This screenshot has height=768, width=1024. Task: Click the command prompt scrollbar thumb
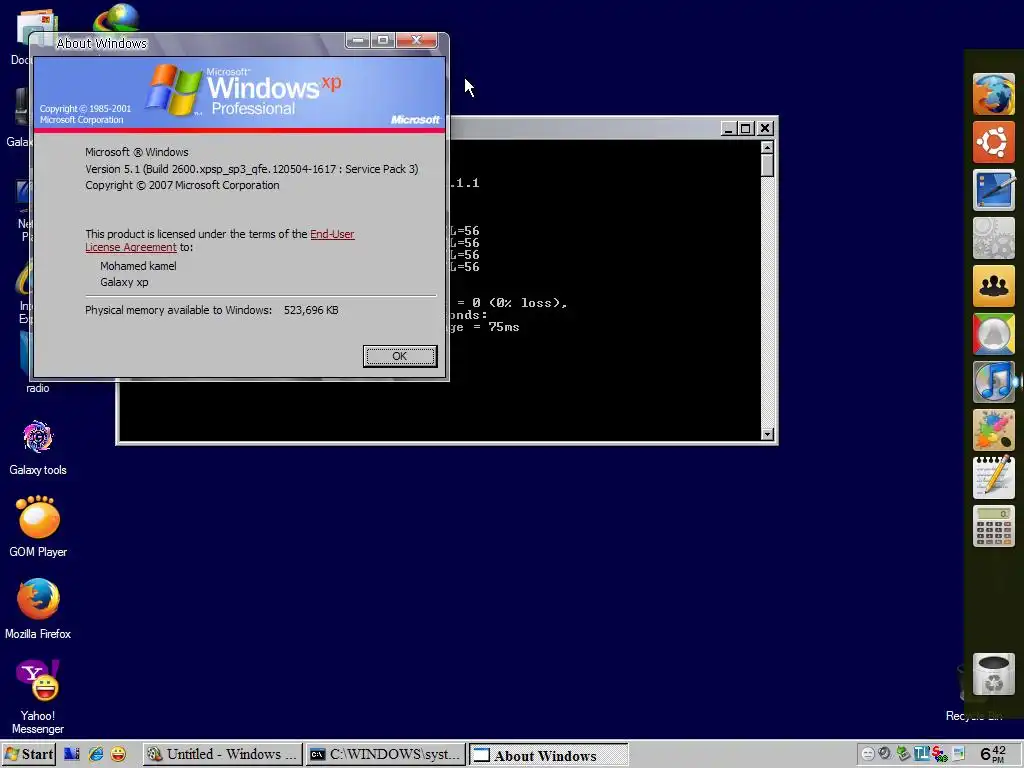coord(767,166)
